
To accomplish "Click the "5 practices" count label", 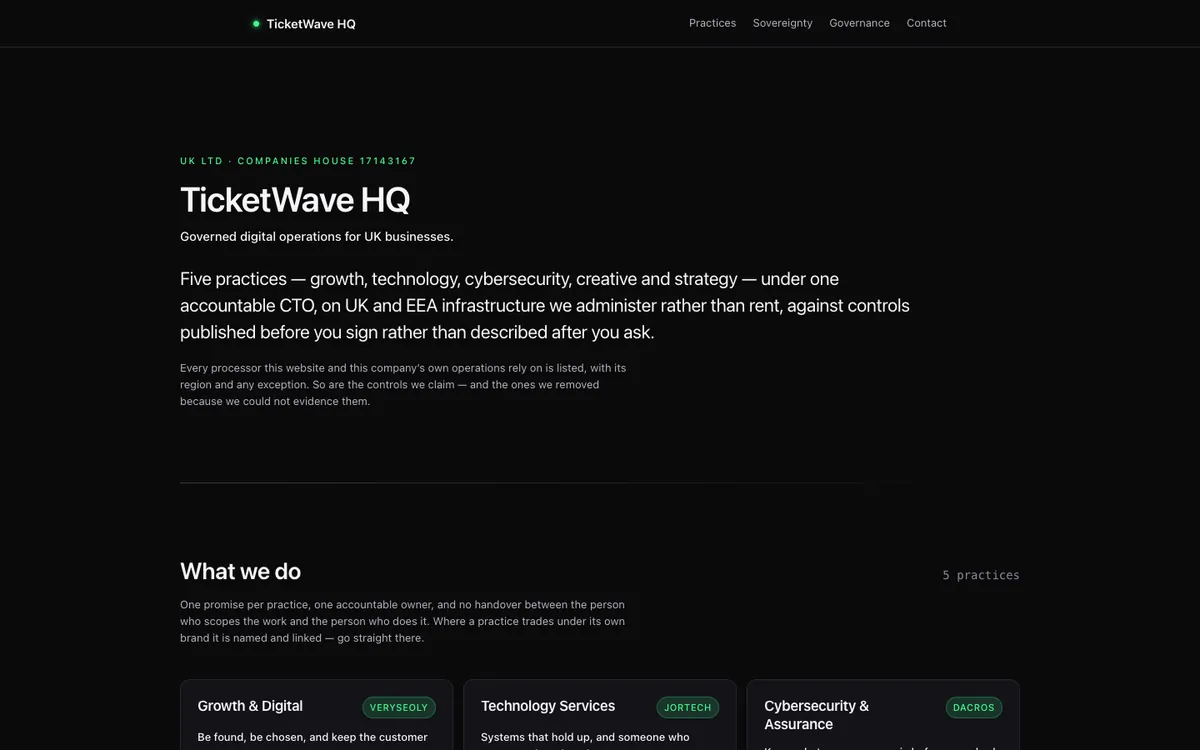I will (x=981, y=575).
